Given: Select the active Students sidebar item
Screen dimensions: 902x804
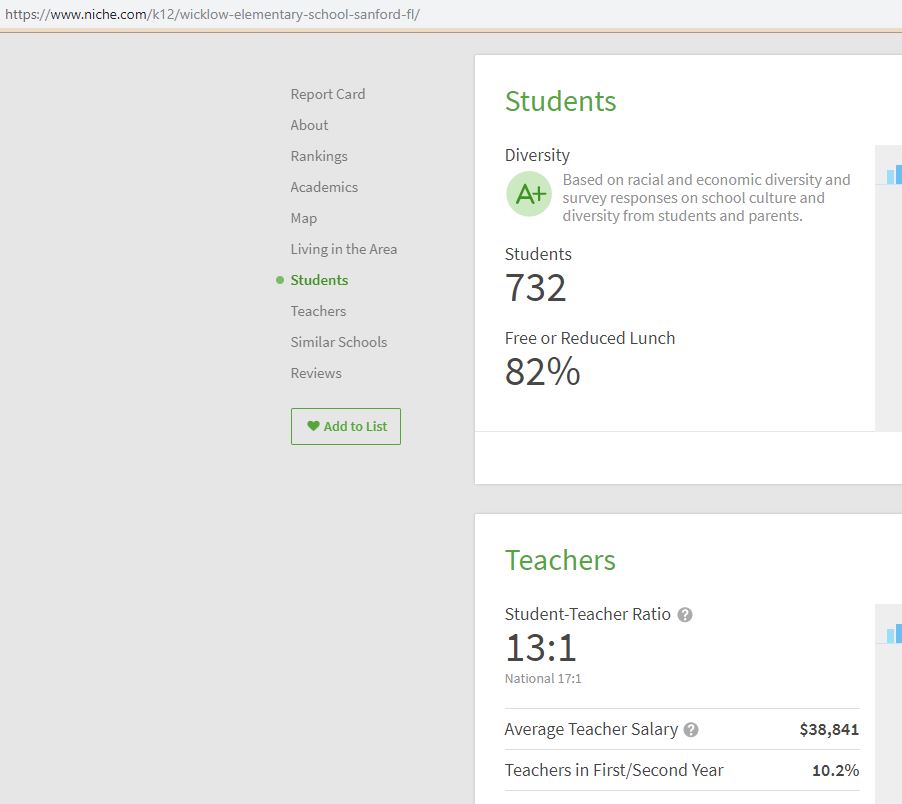Looking at the screenshot, I should 319,280.
